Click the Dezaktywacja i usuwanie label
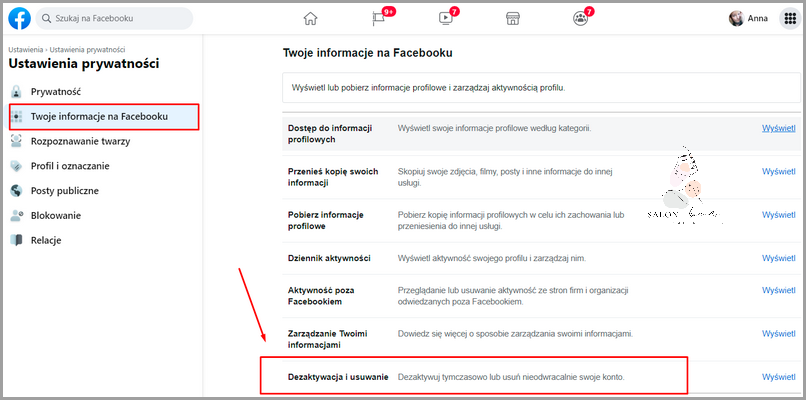The height and width of the screenshot is (400, 806). tap(338, 377)
